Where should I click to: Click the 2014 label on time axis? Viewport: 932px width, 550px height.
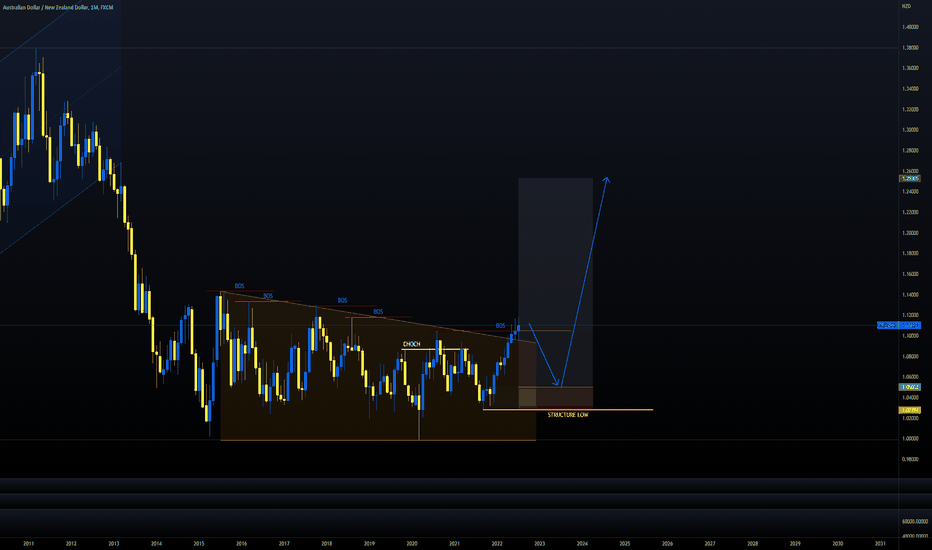(x=156, y=543)
